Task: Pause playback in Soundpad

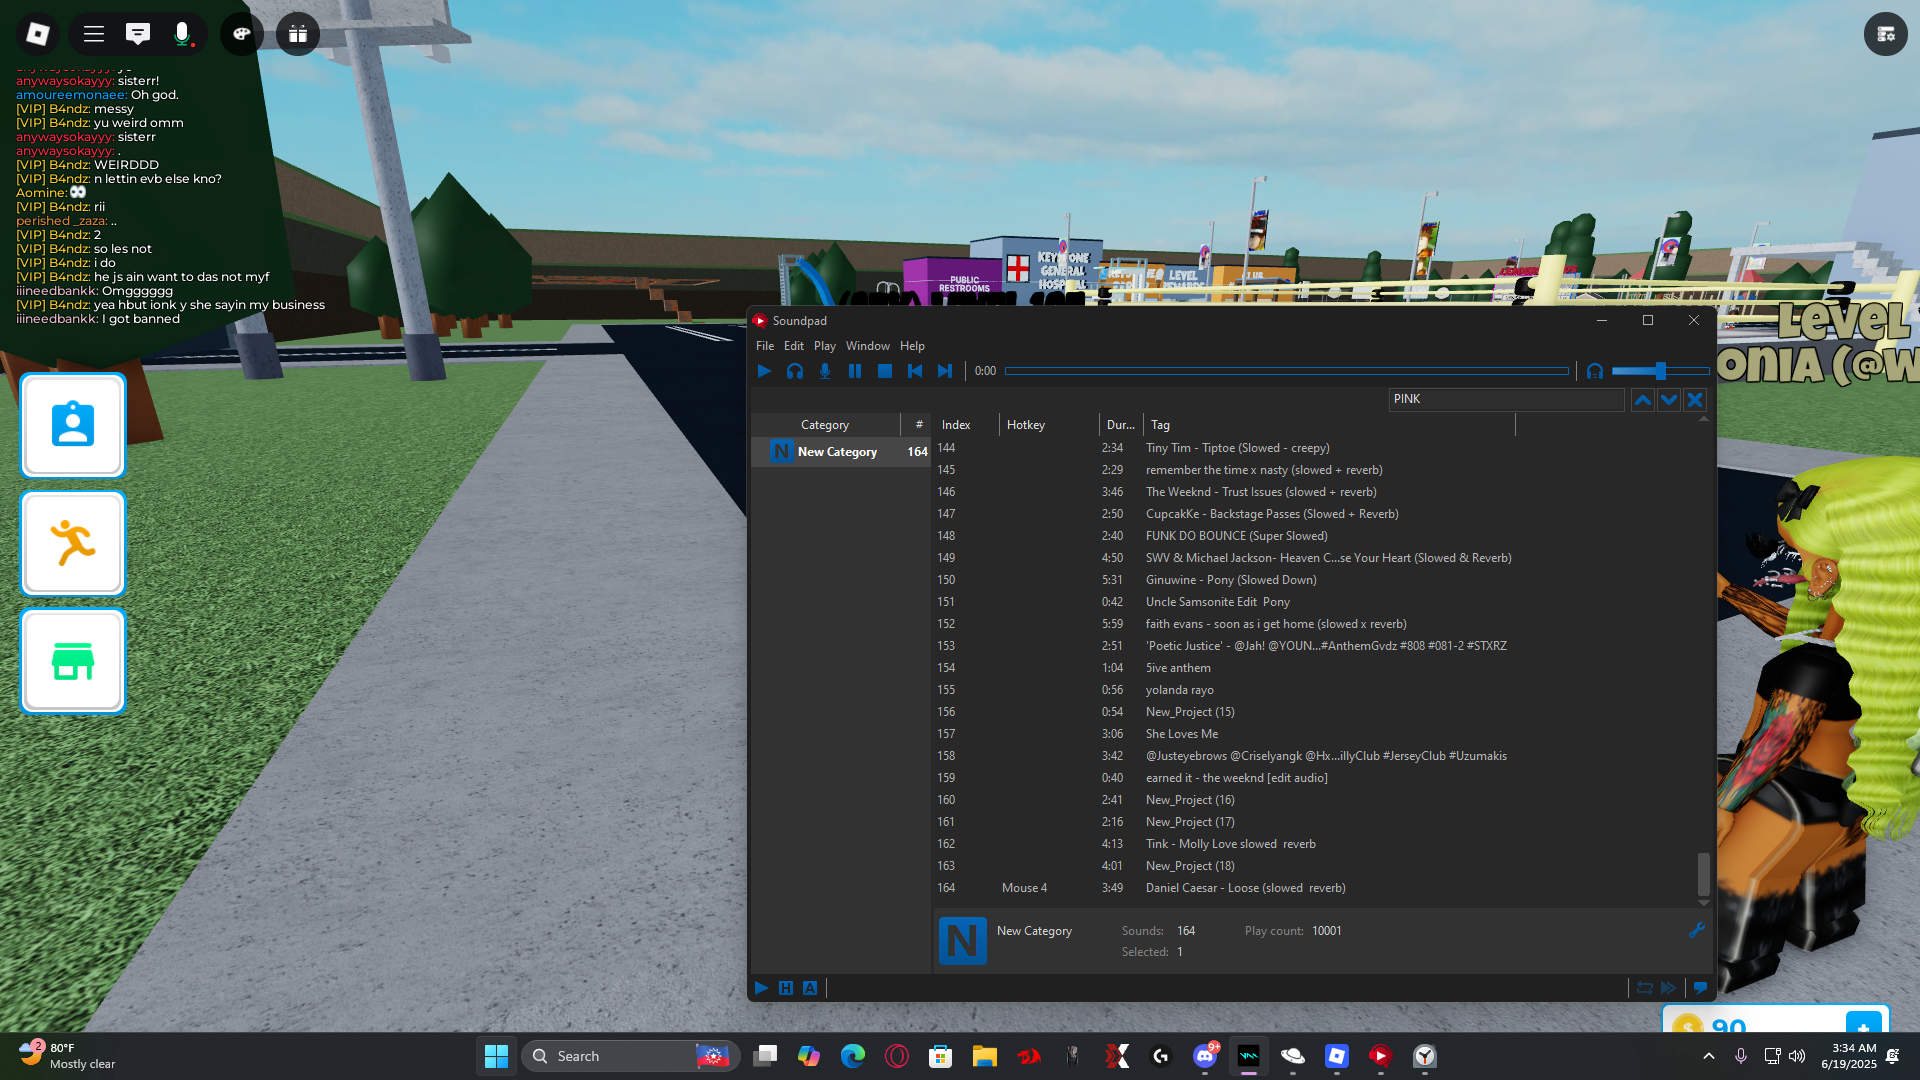Action: [855, 371]
